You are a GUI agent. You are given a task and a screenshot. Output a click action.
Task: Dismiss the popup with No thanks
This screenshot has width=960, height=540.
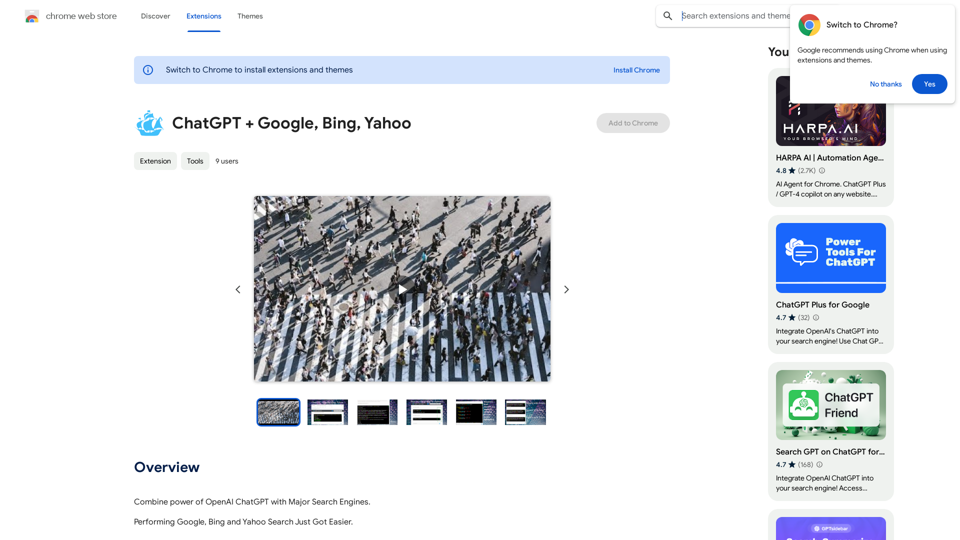coord(885,84)
